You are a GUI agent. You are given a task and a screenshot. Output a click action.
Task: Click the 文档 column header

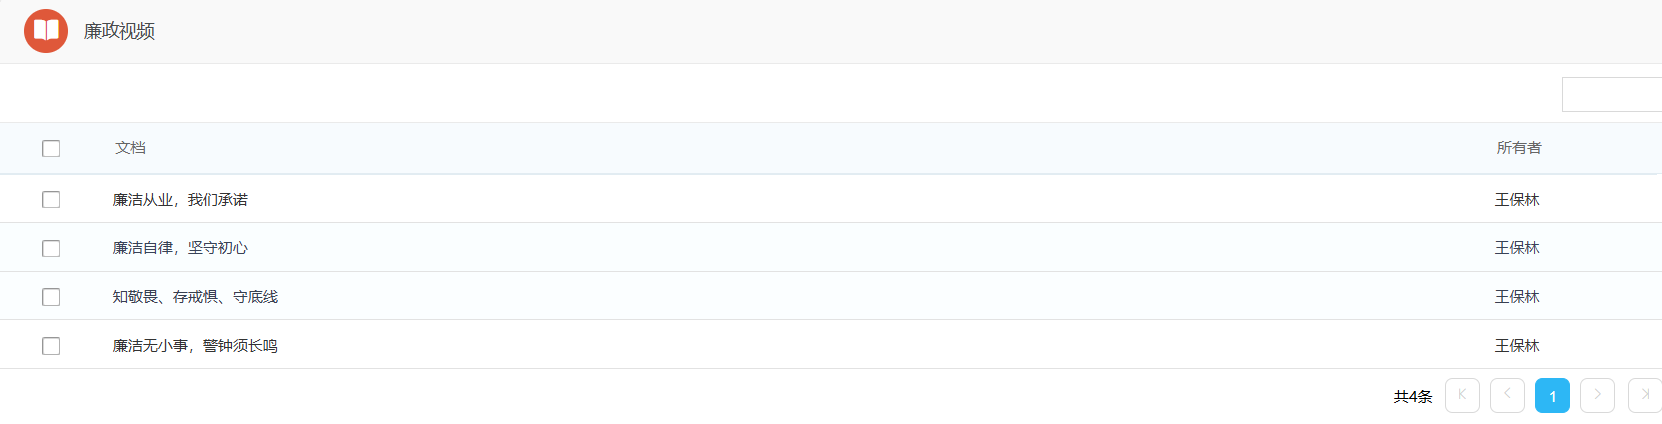(x=130, y=148)
